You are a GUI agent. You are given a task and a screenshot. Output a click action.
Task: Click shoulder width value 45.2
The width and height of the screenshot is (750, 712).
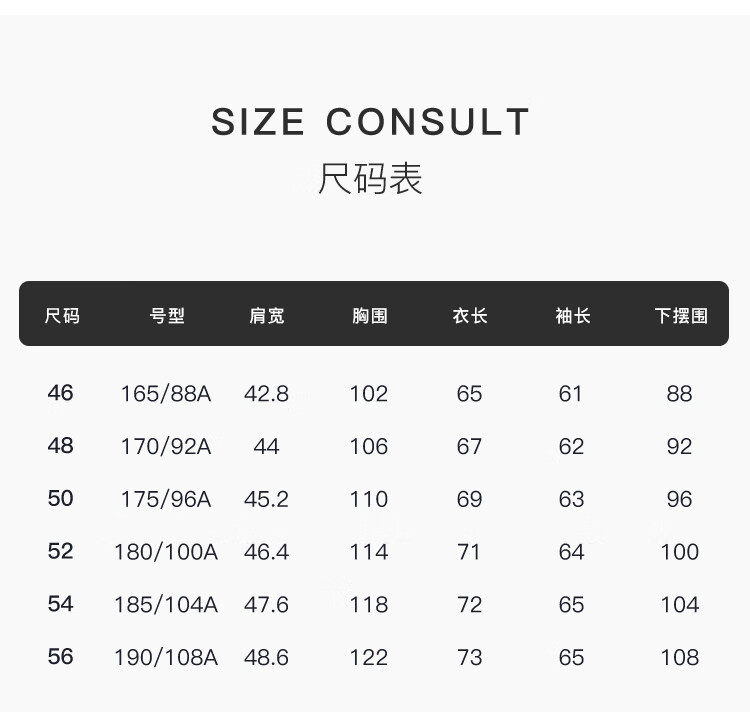266,499
